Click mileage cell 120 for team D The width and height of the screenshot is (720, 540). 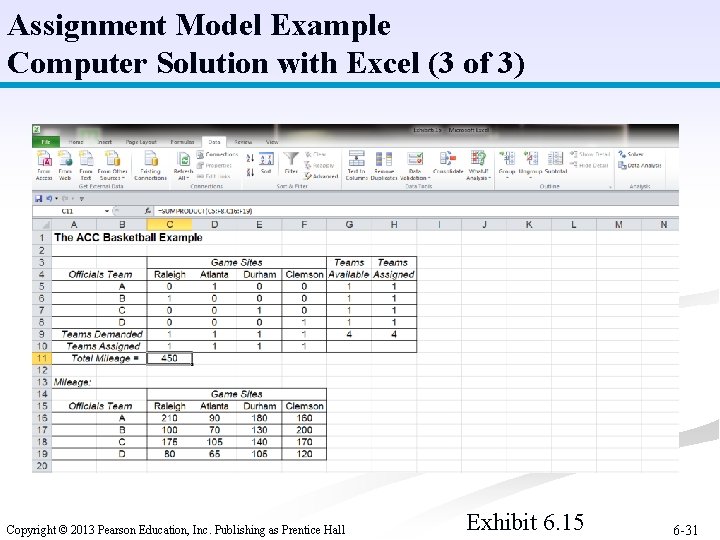(304, 454)
